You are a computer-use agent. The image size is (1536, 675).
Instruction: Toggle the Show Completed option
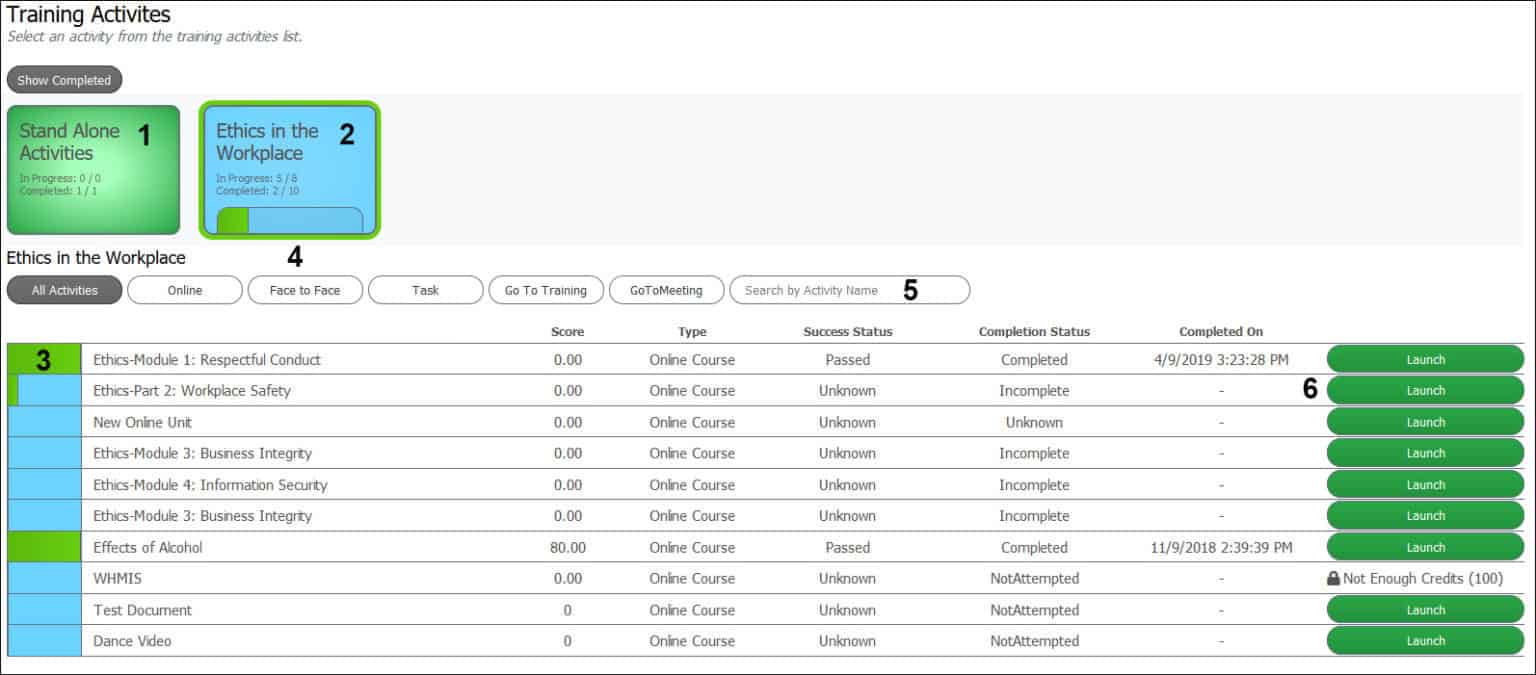(64, 80)
